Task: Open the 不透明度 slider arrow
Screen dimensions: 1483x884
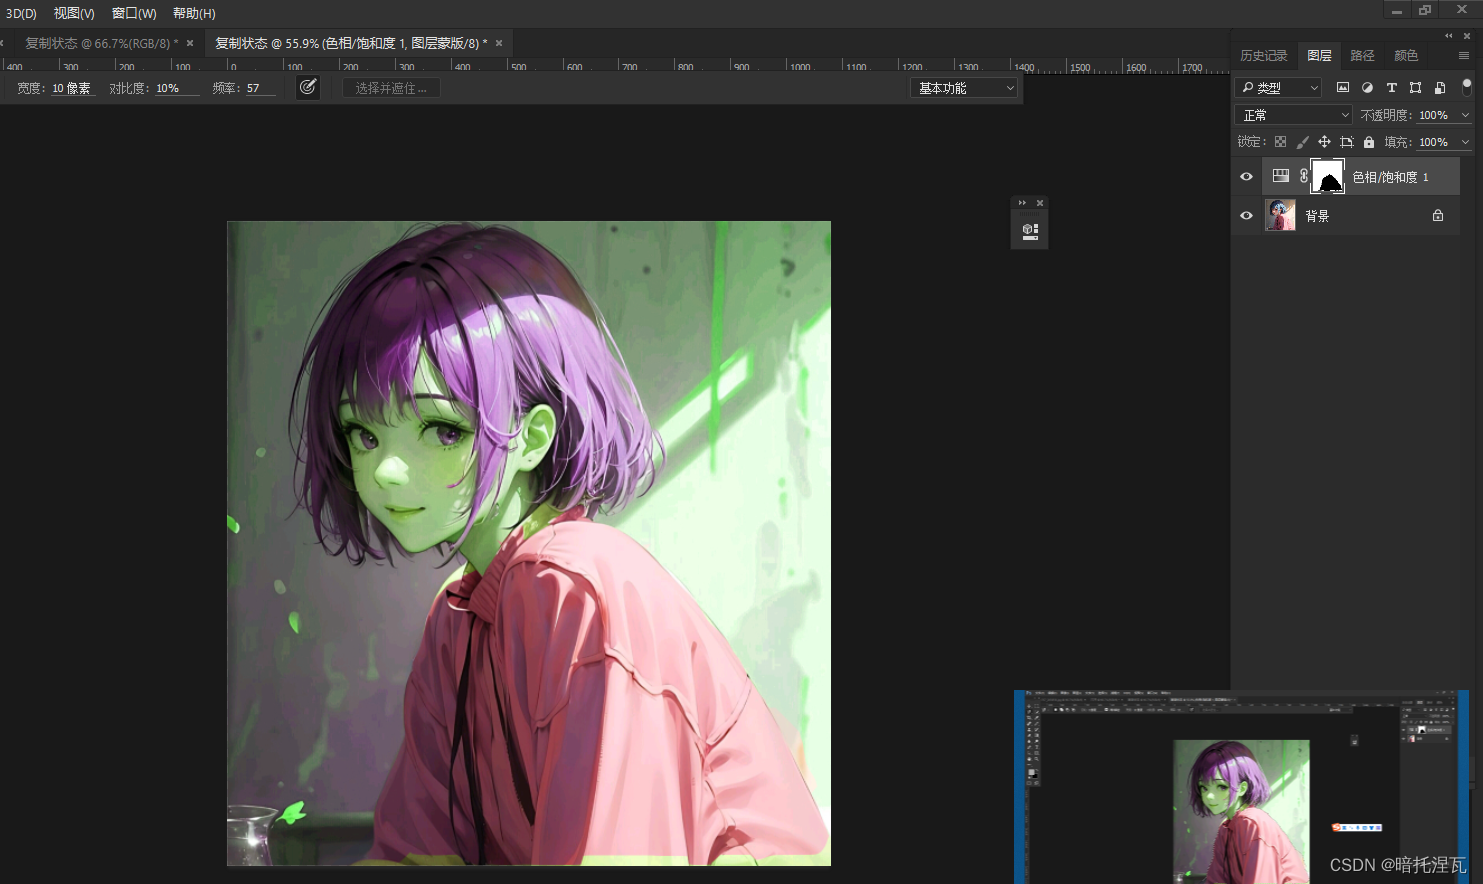Action: coord(1465,115)
